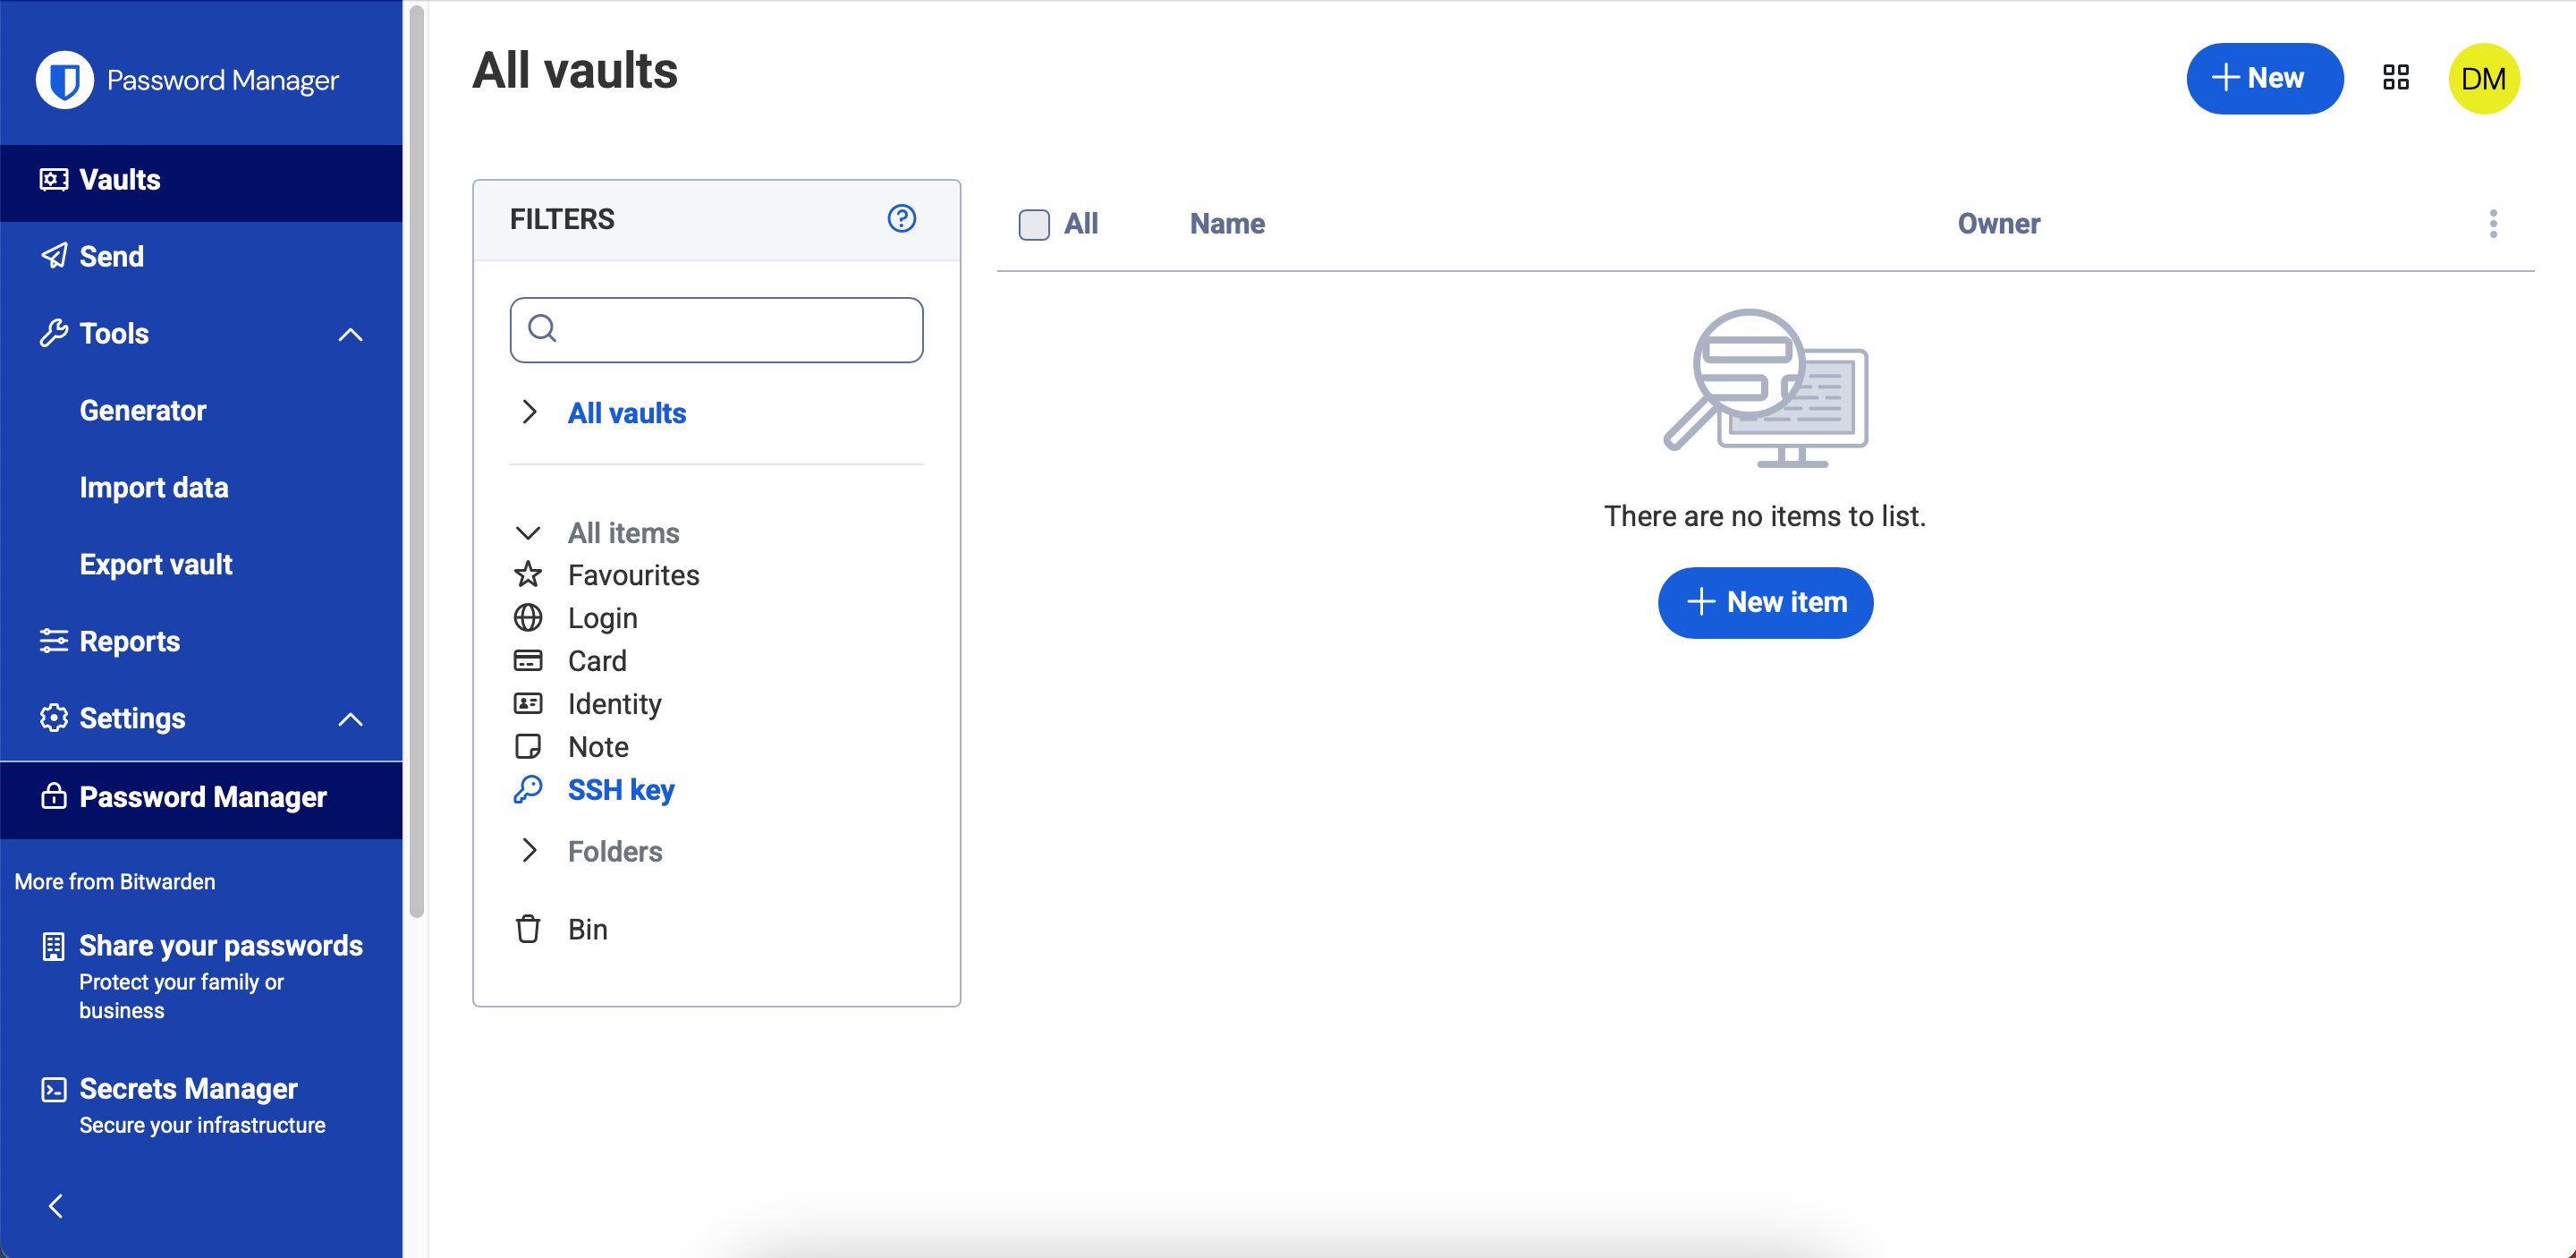
Task: Filter by Note label
Action: pos(598,747)
